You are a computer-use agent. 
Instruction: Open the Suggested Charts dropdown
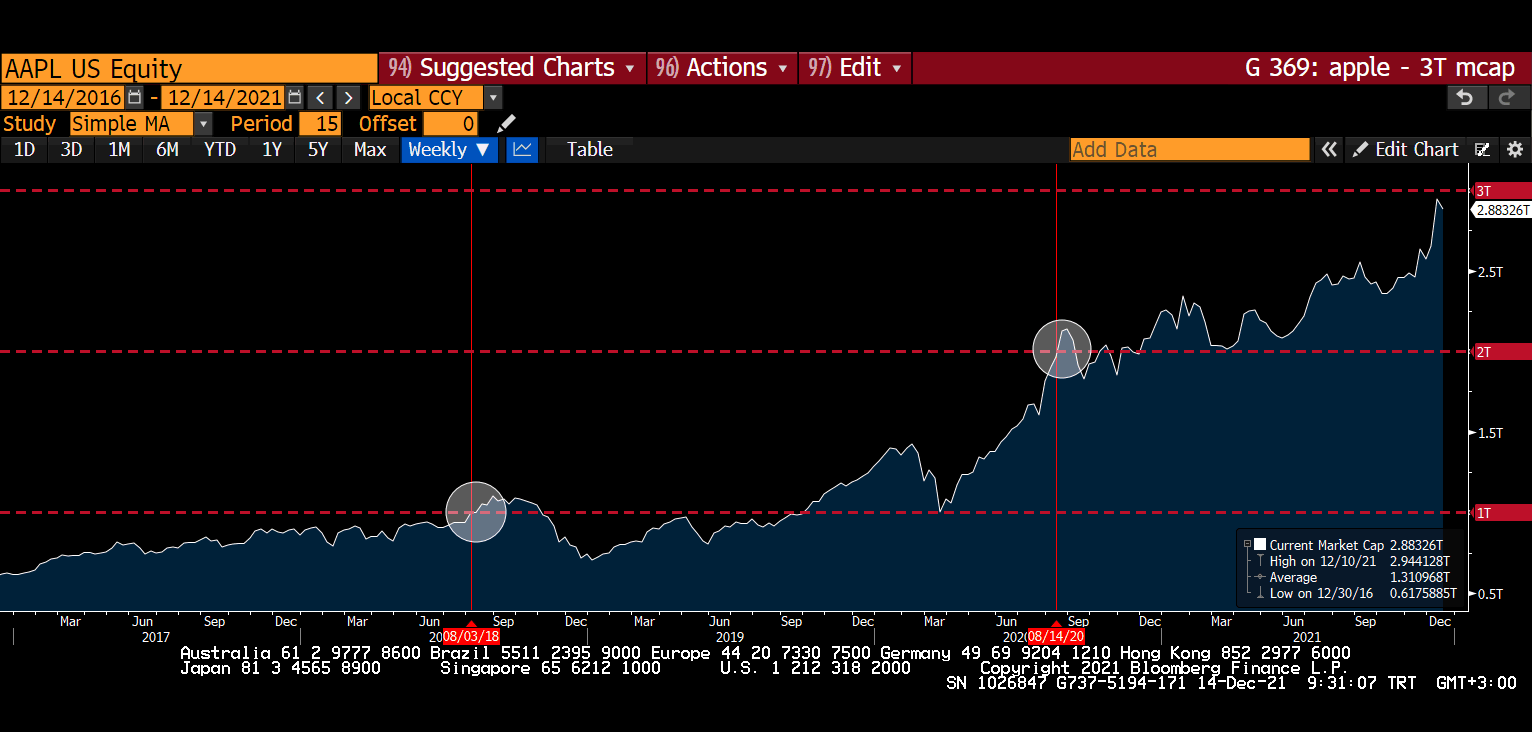click(x=512, y=67)
